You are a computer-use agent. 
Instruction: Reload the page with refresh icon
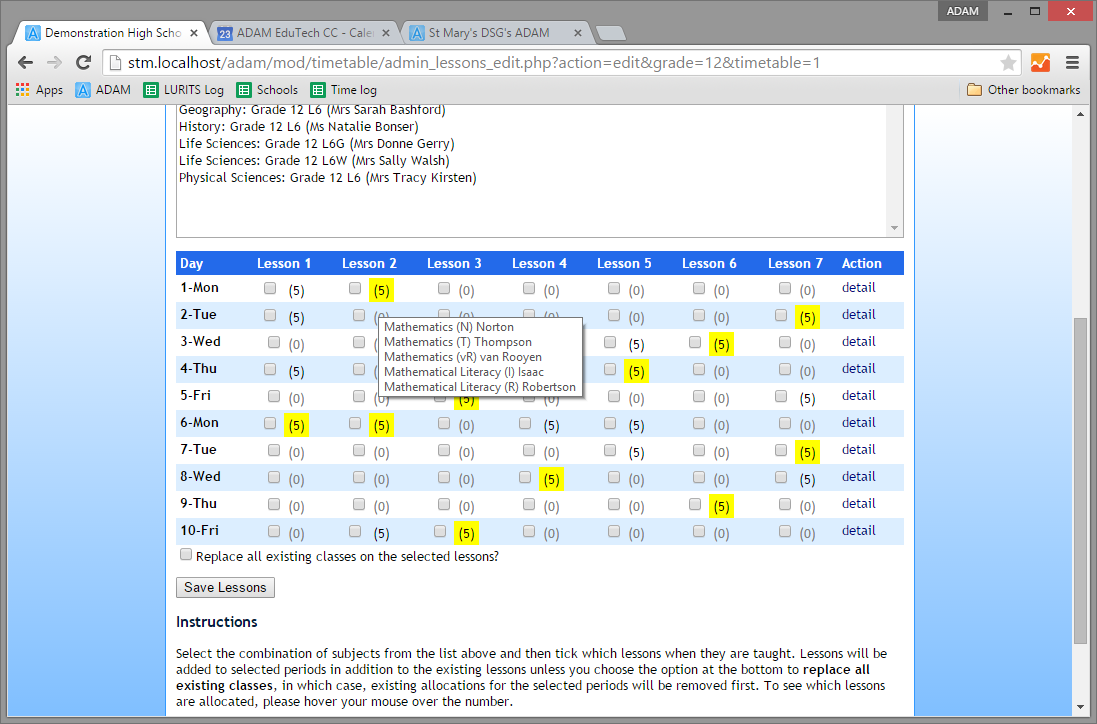84,62
